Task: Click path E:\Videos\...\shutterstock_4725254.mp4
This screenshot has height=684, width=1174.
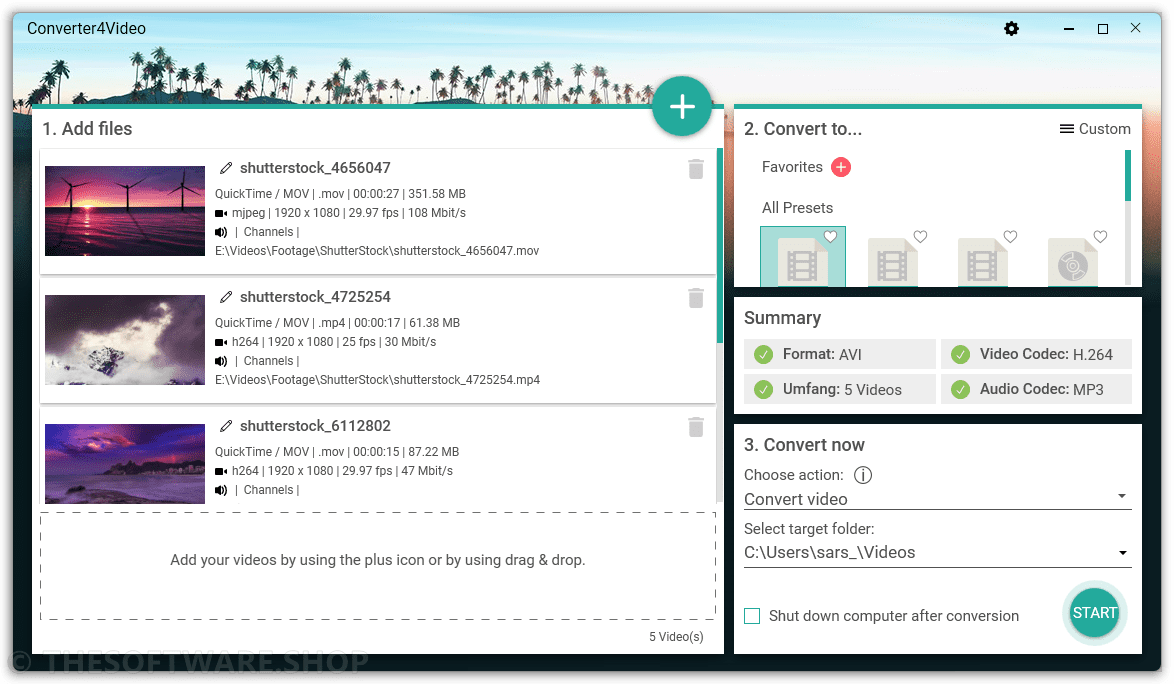Action: click(377, 380)
